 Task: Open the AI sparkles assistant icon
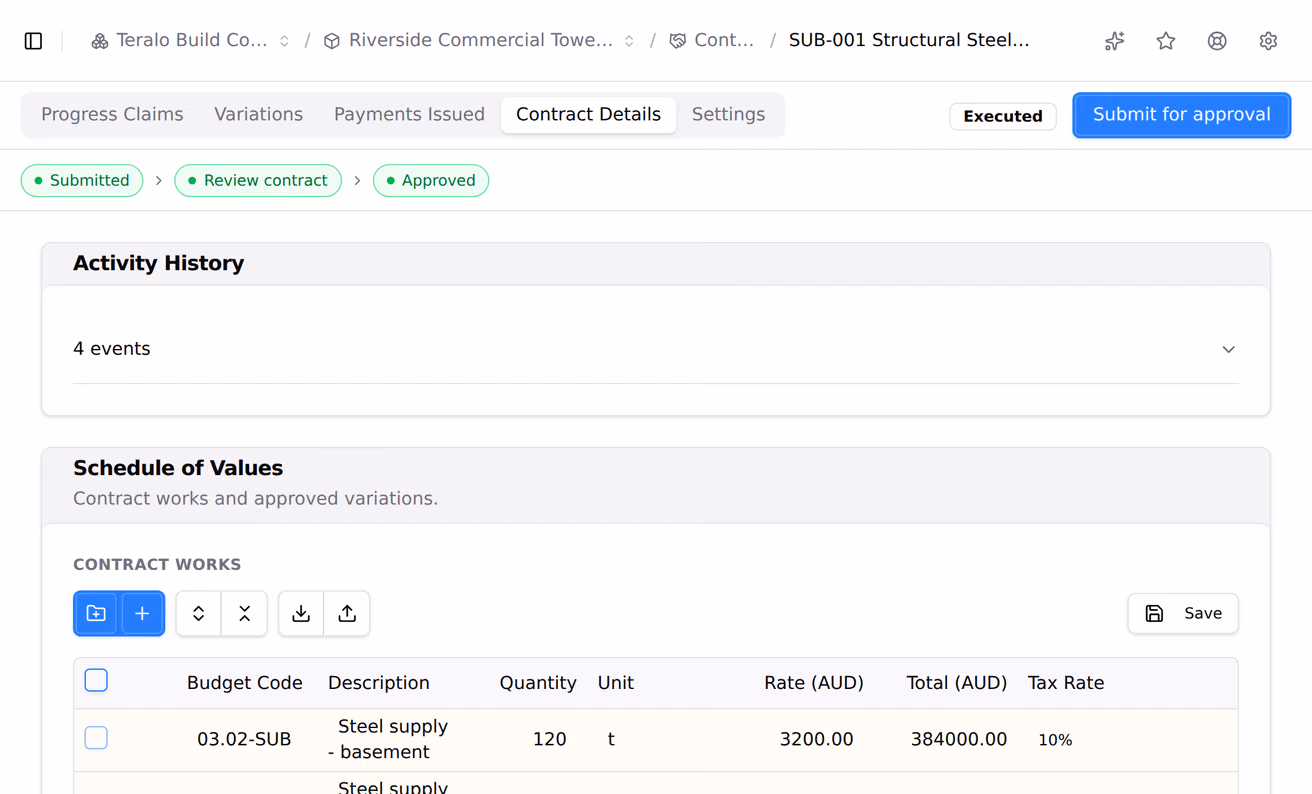(1114, 41)
